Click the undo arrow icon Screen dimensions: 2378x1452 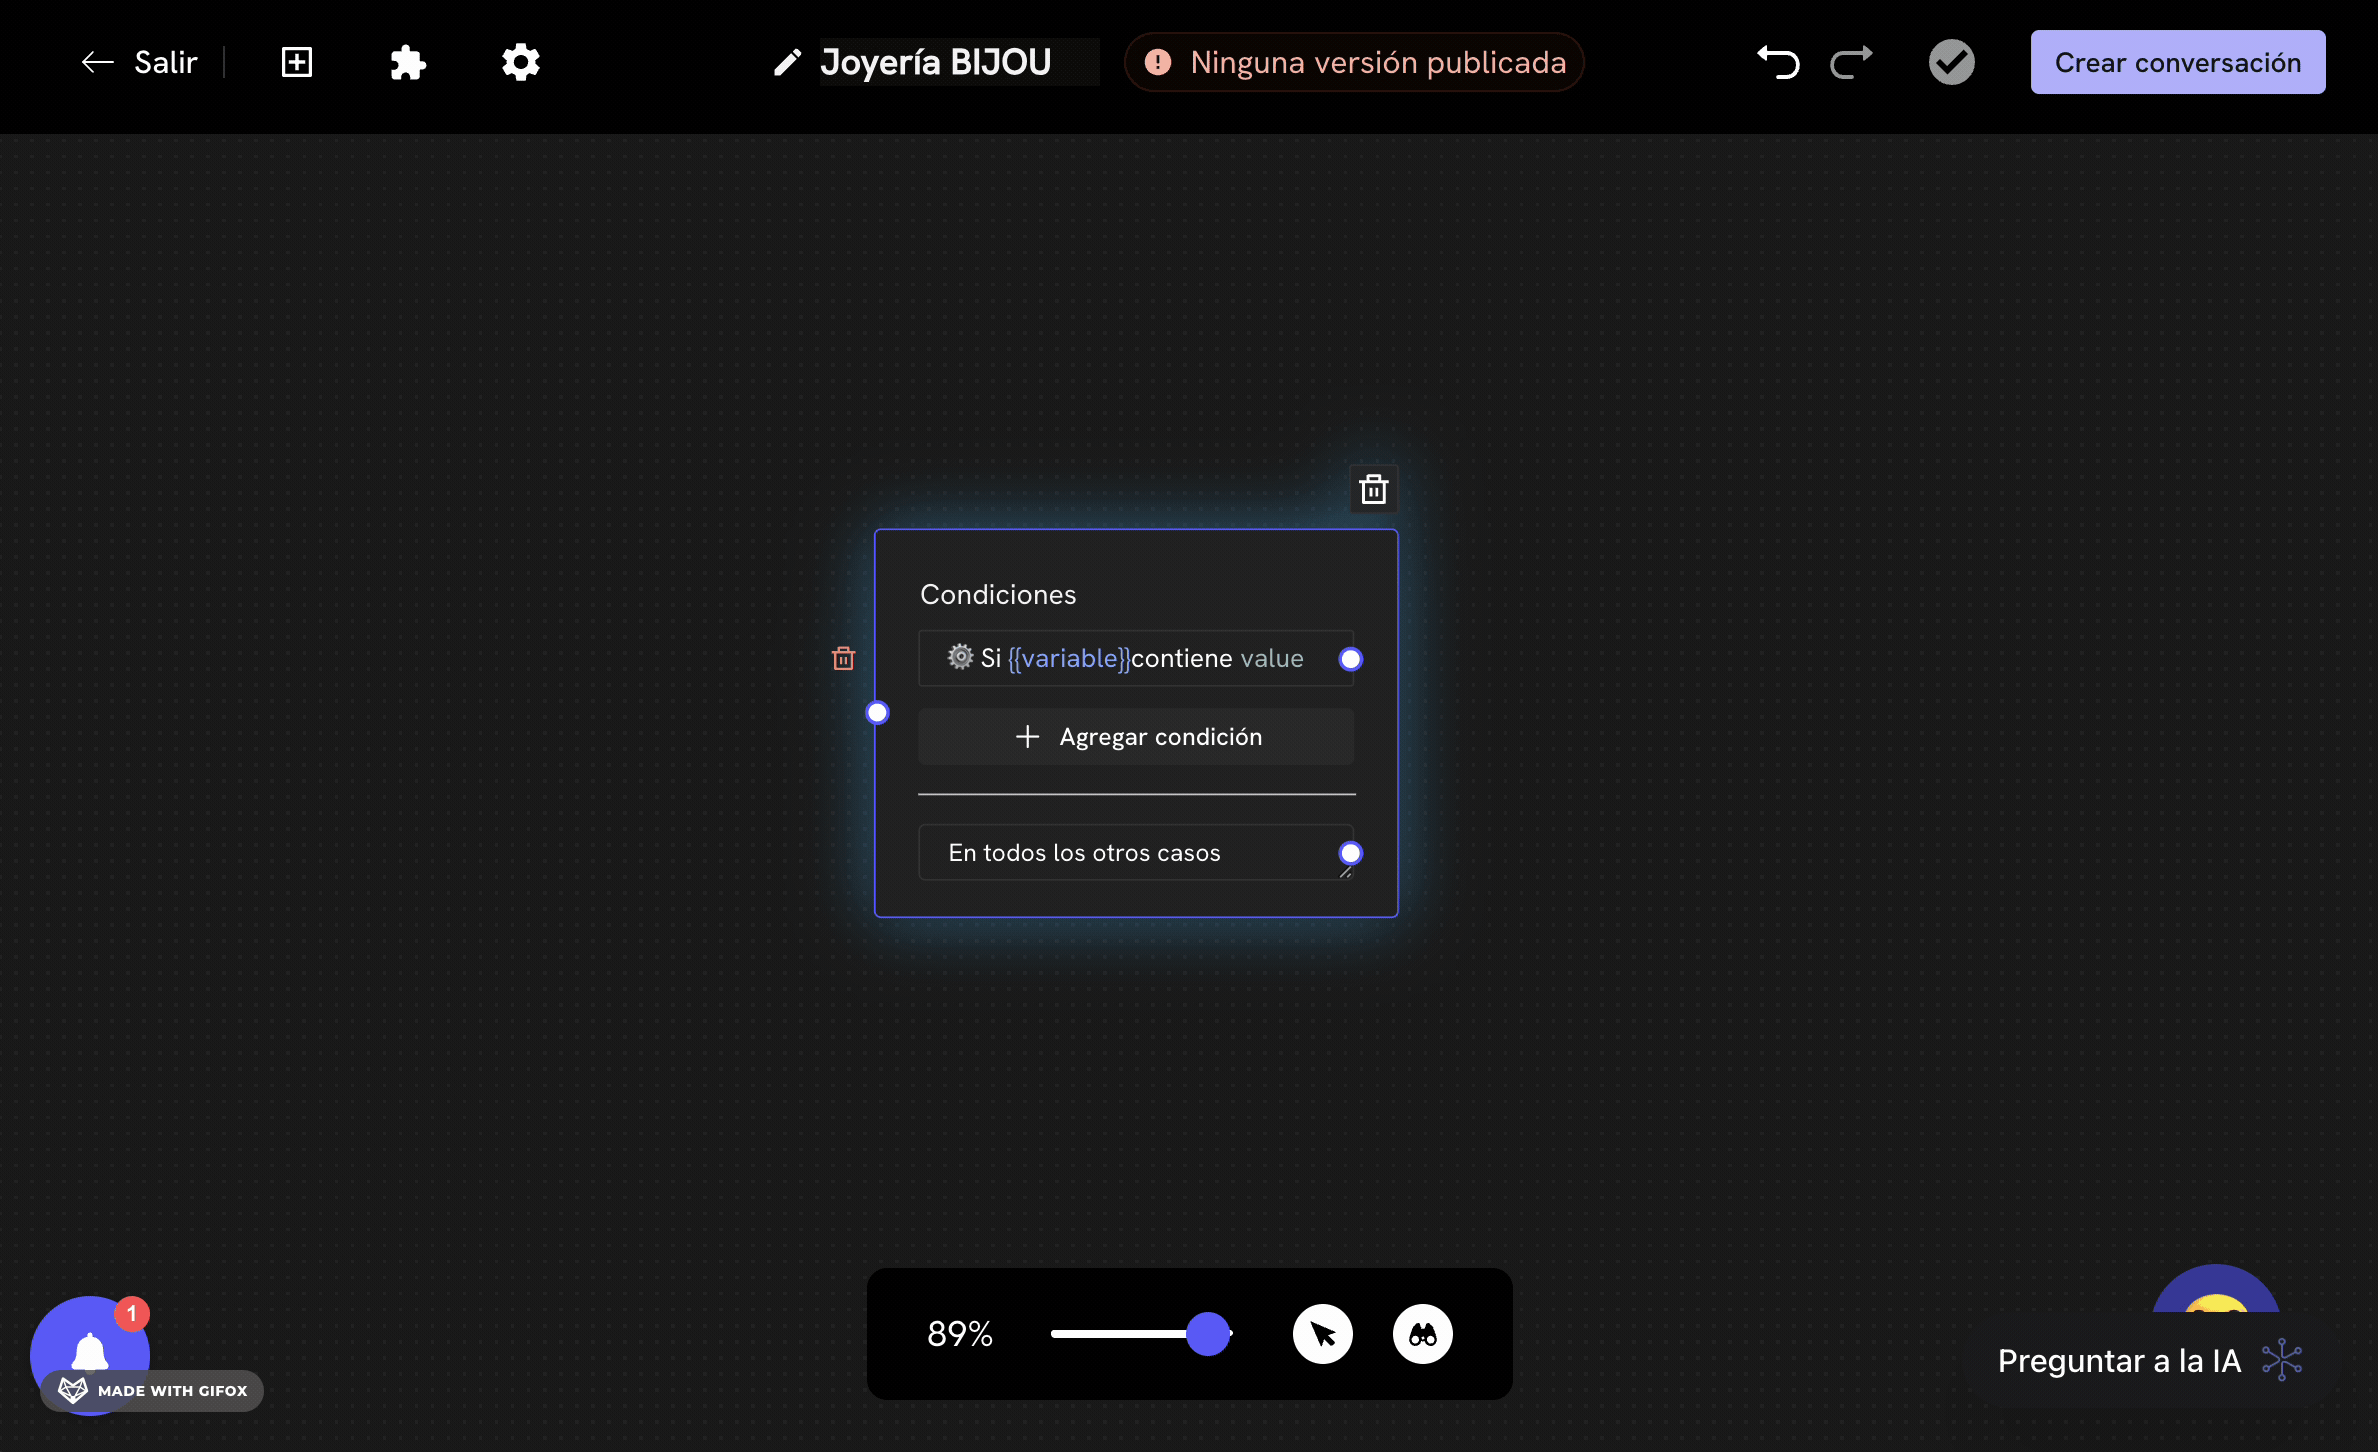(1779, 62)
